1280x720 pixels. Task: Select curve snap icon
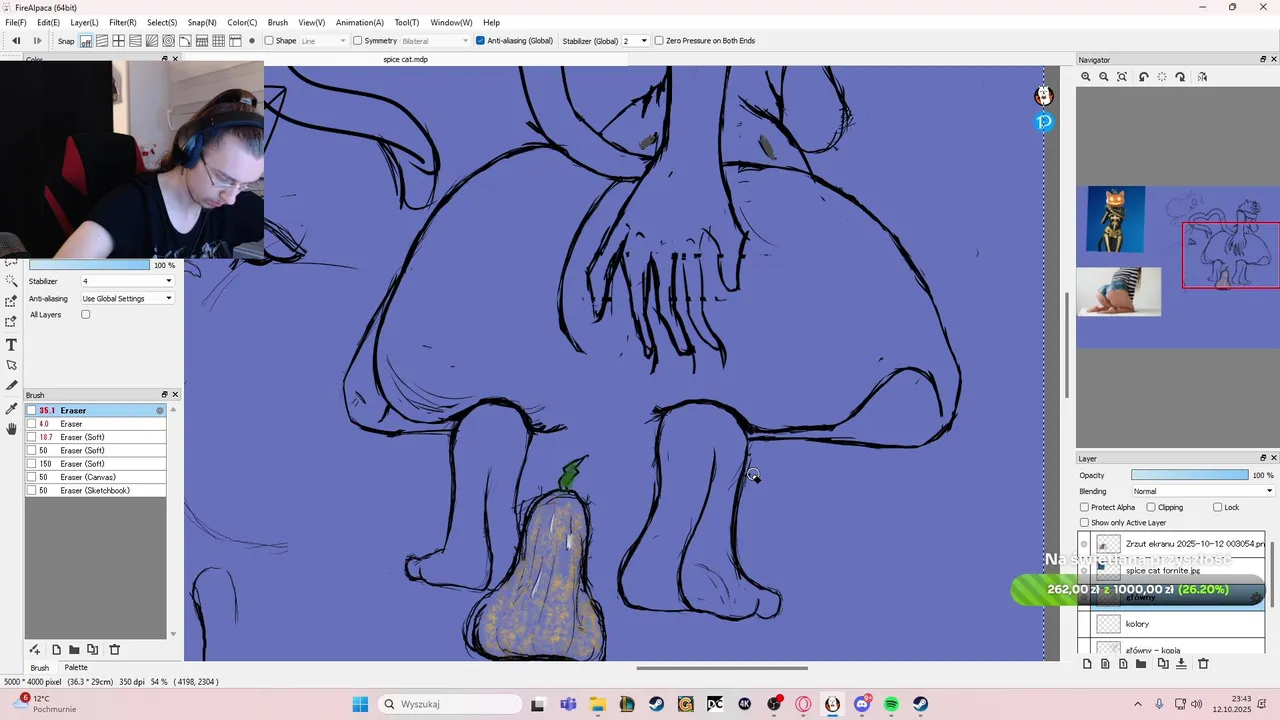(185, 41)
